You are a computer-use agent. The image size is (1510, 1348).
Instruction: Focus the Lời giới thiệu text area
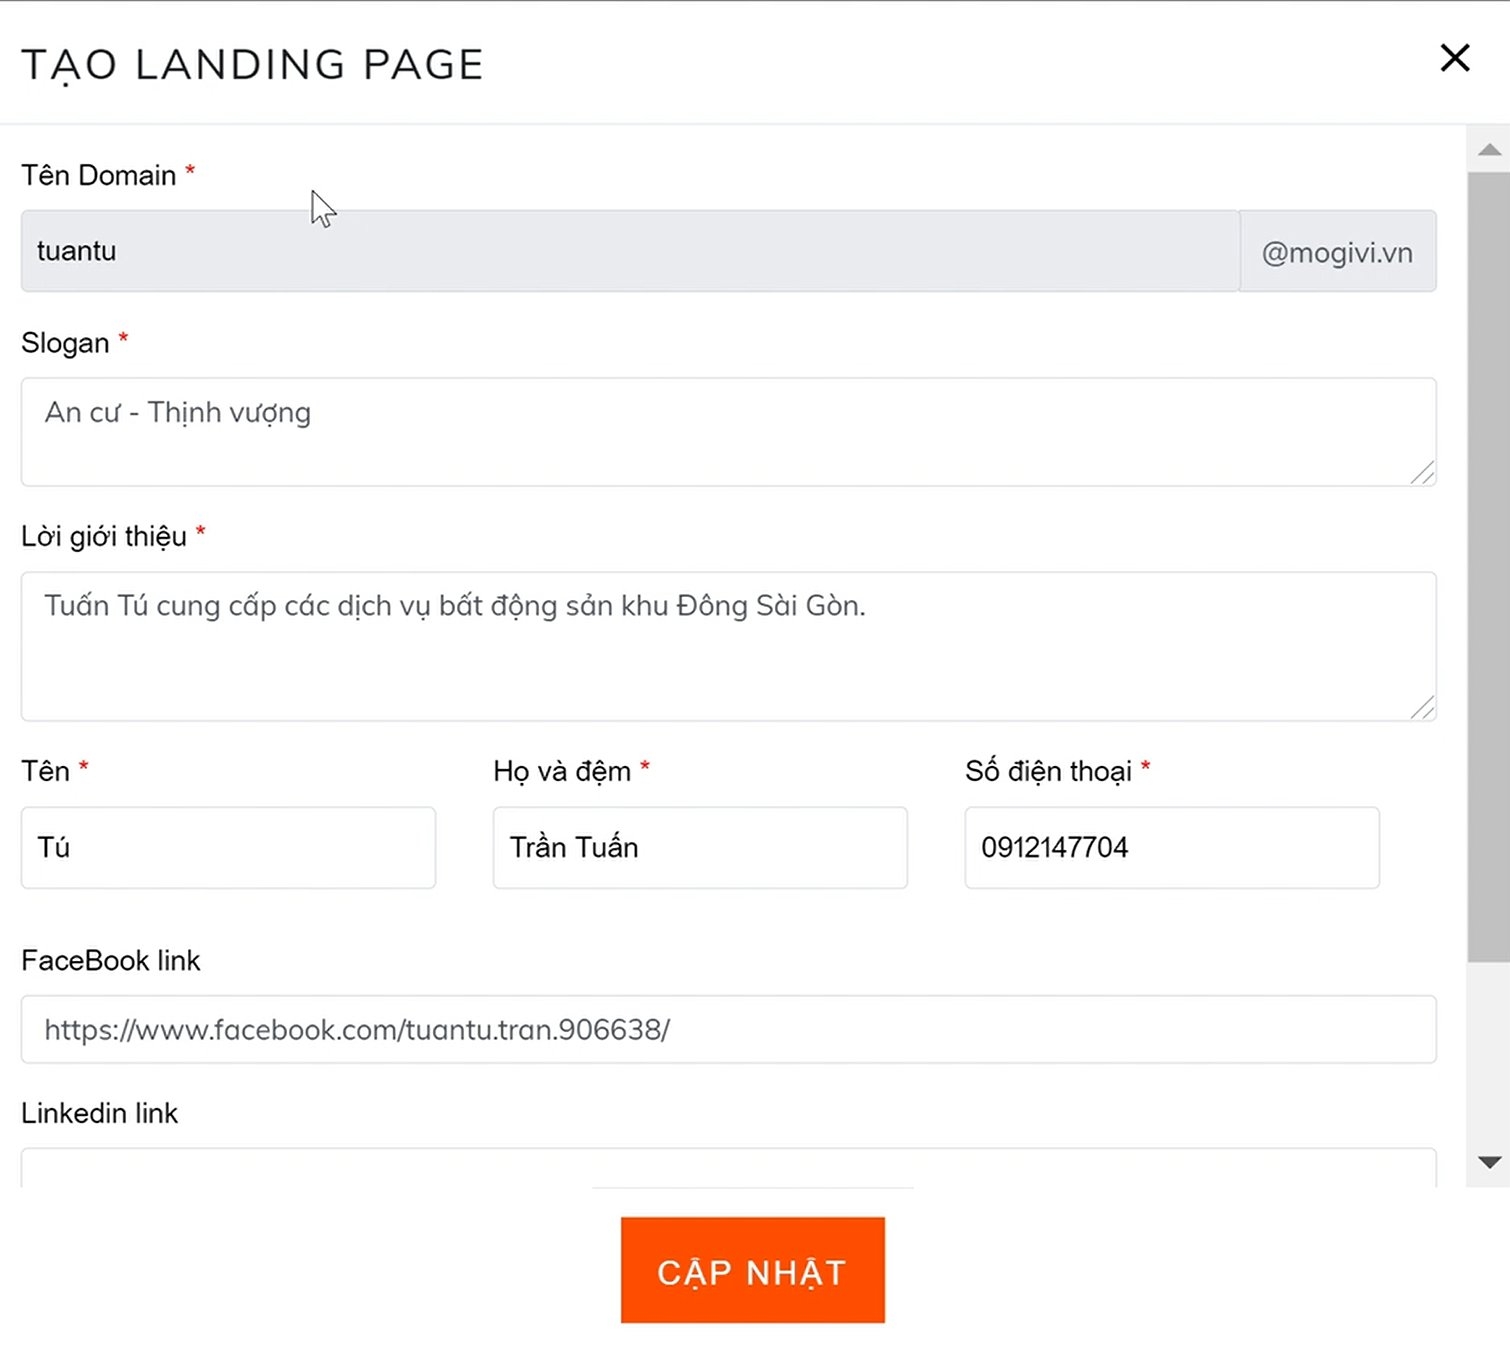pyautogui.click(x=728, y=645)
